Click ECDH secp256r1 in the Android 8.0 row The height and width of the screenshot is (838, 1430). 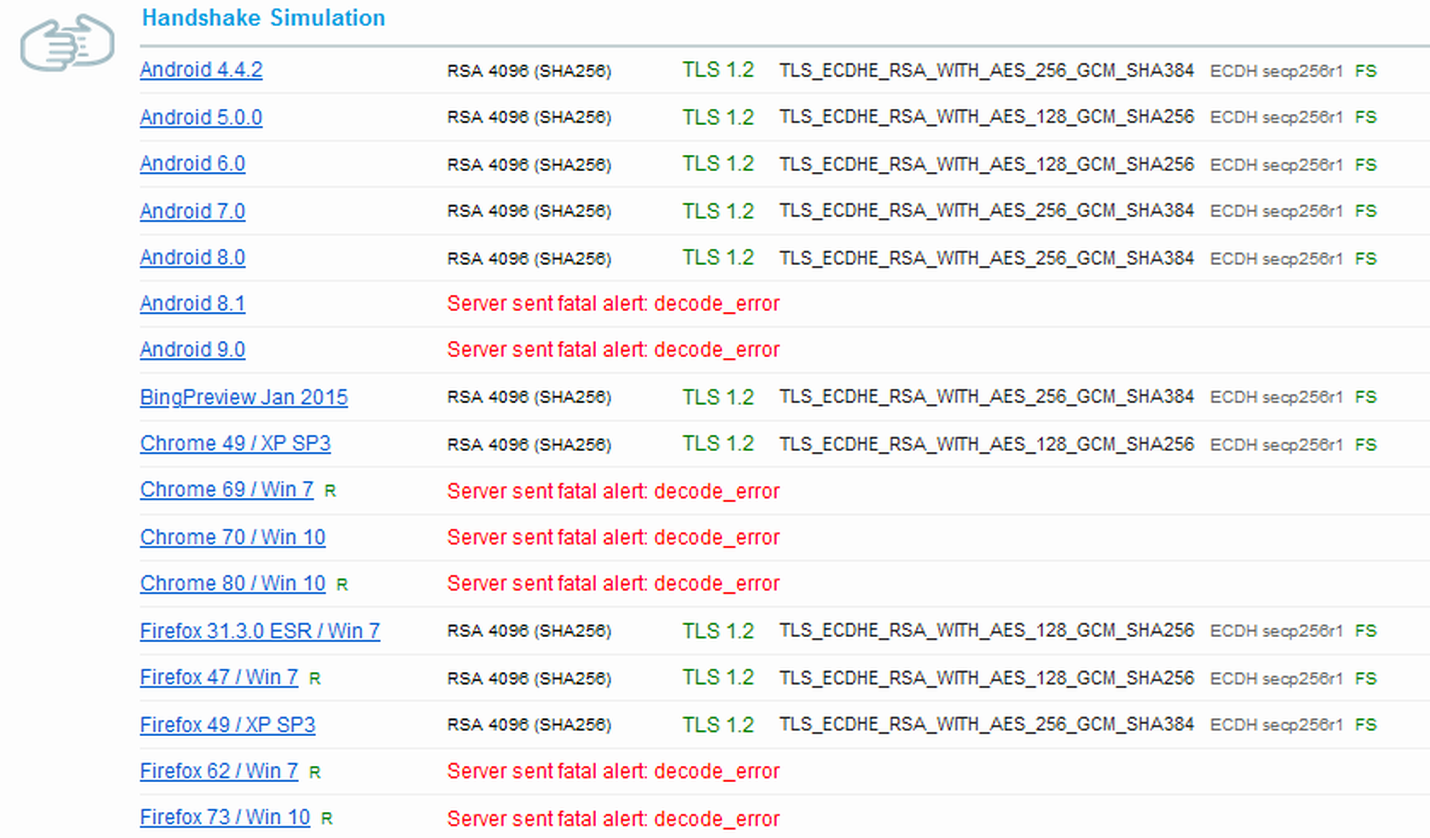[1276, 258]
